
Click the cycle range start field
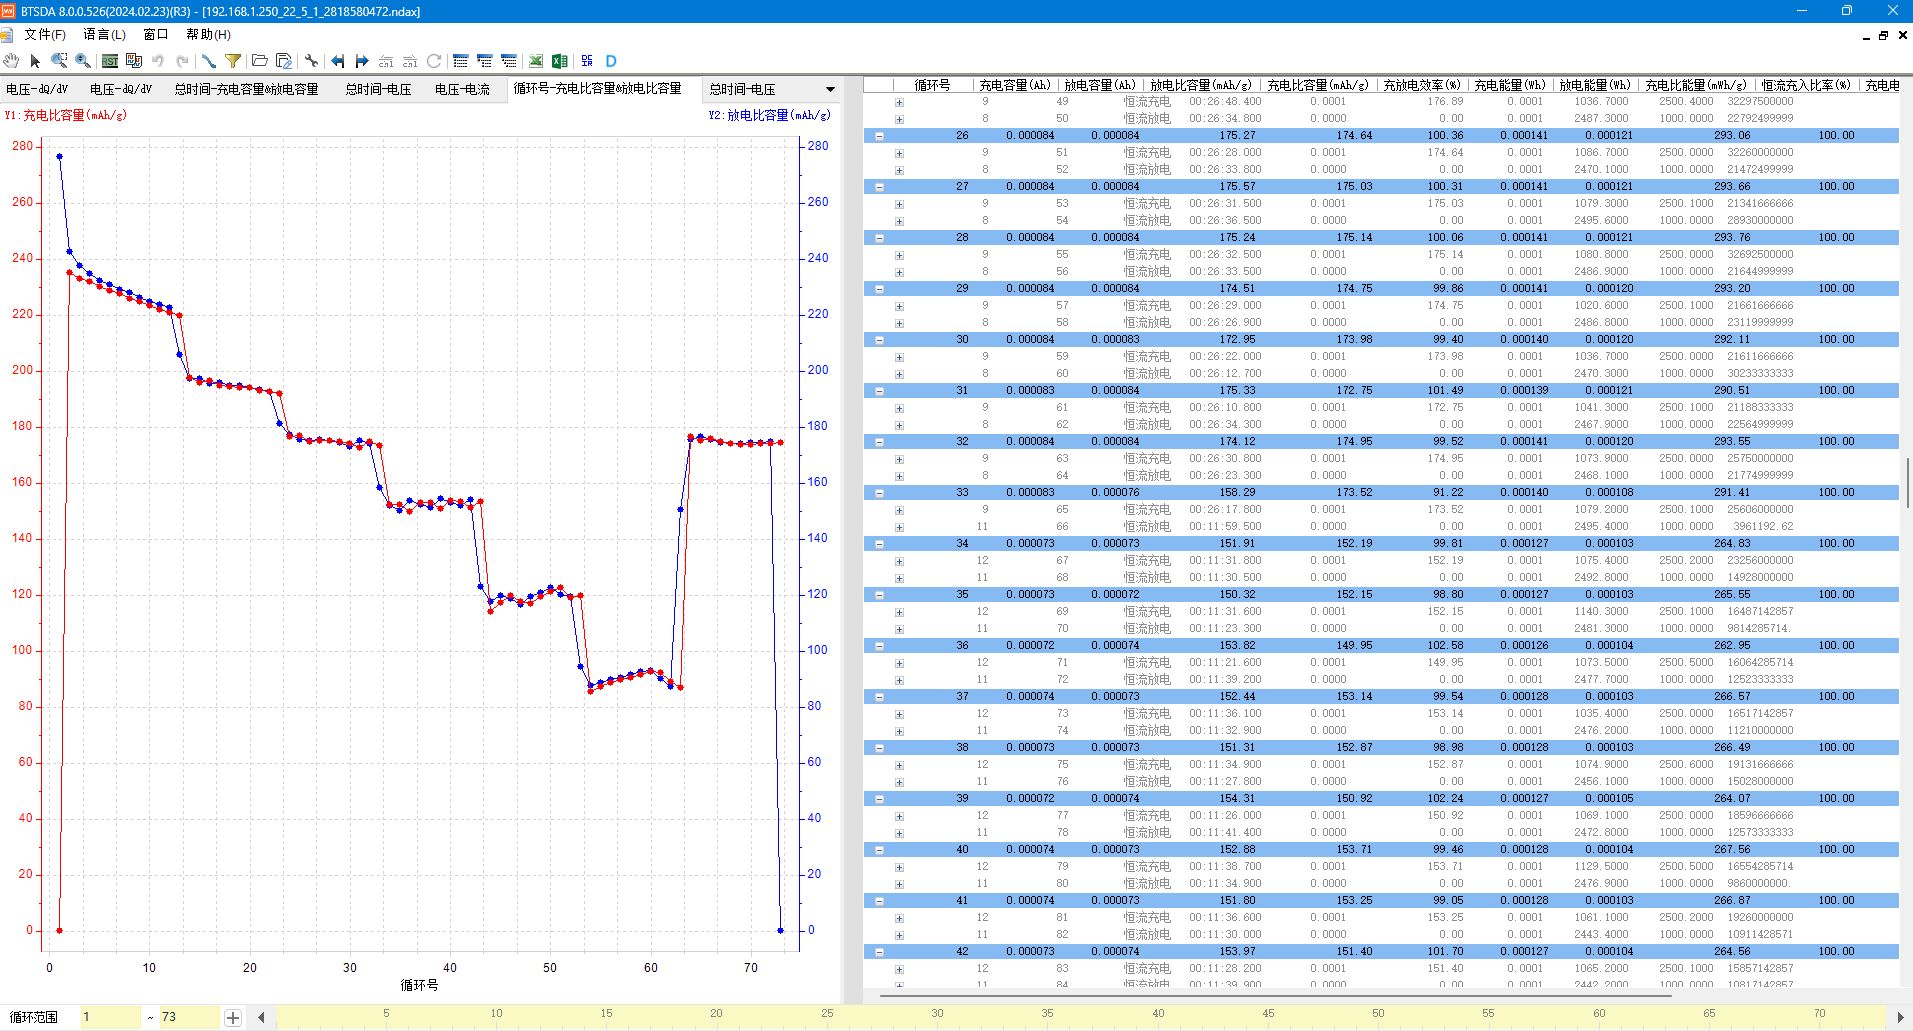click(109, 1017)
